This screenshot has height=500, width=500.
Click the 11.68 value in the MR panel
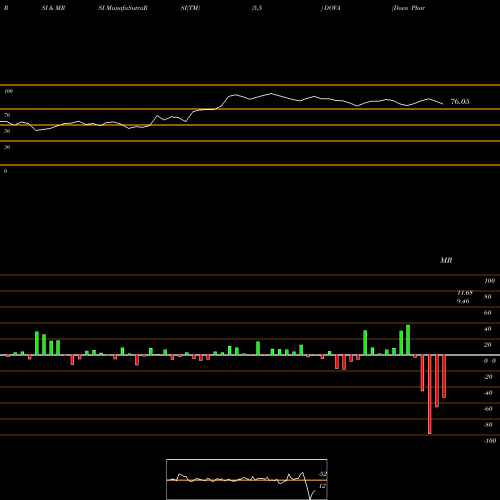(x=465, y=293)
